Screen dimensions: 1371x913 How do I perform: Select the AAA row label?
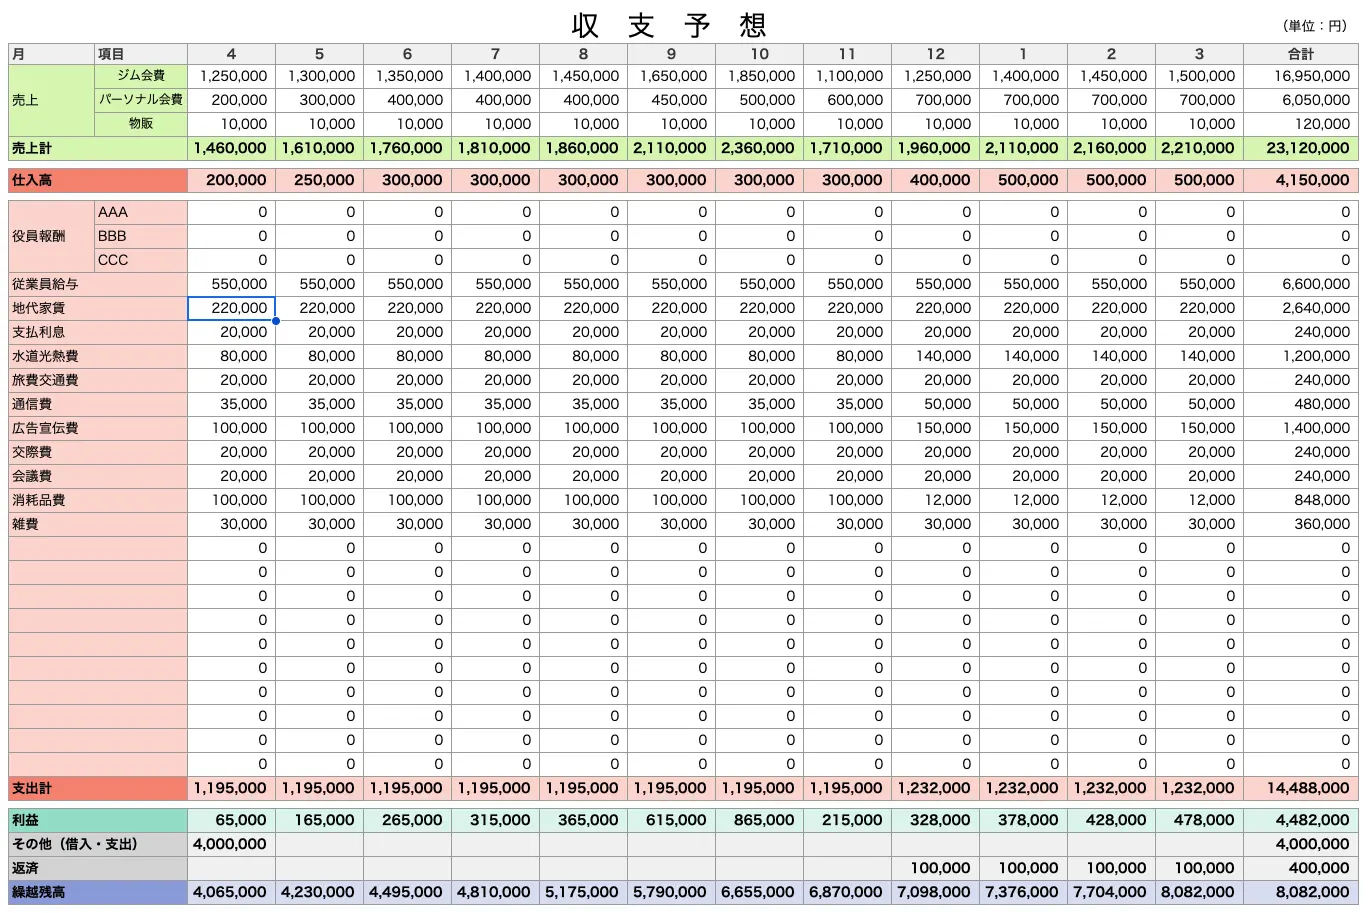pyautogui.click(x=141, y=212)
